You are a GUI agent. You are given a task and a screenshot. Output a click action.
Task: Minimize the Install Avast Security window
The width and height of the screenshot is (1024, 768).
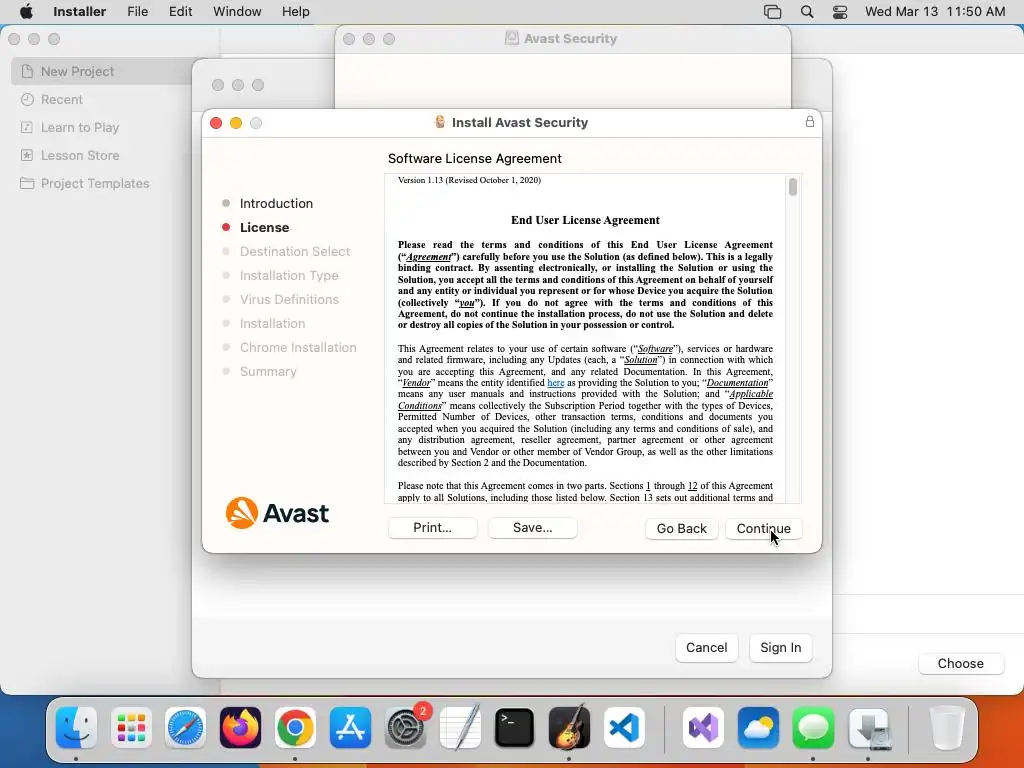coord(236,123)
